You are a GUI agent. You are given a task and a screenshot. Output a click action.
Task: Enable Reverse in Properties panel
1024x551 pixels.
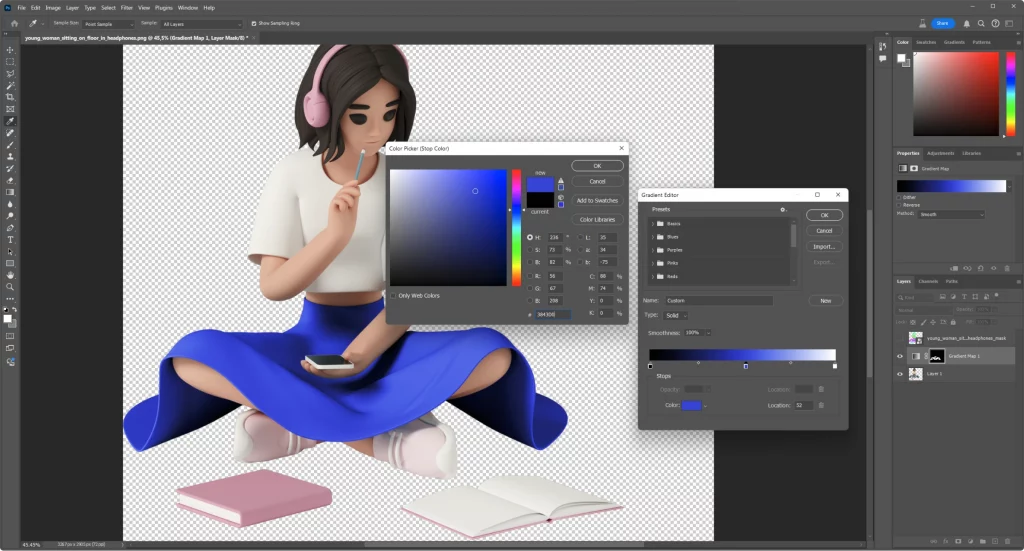899,205
